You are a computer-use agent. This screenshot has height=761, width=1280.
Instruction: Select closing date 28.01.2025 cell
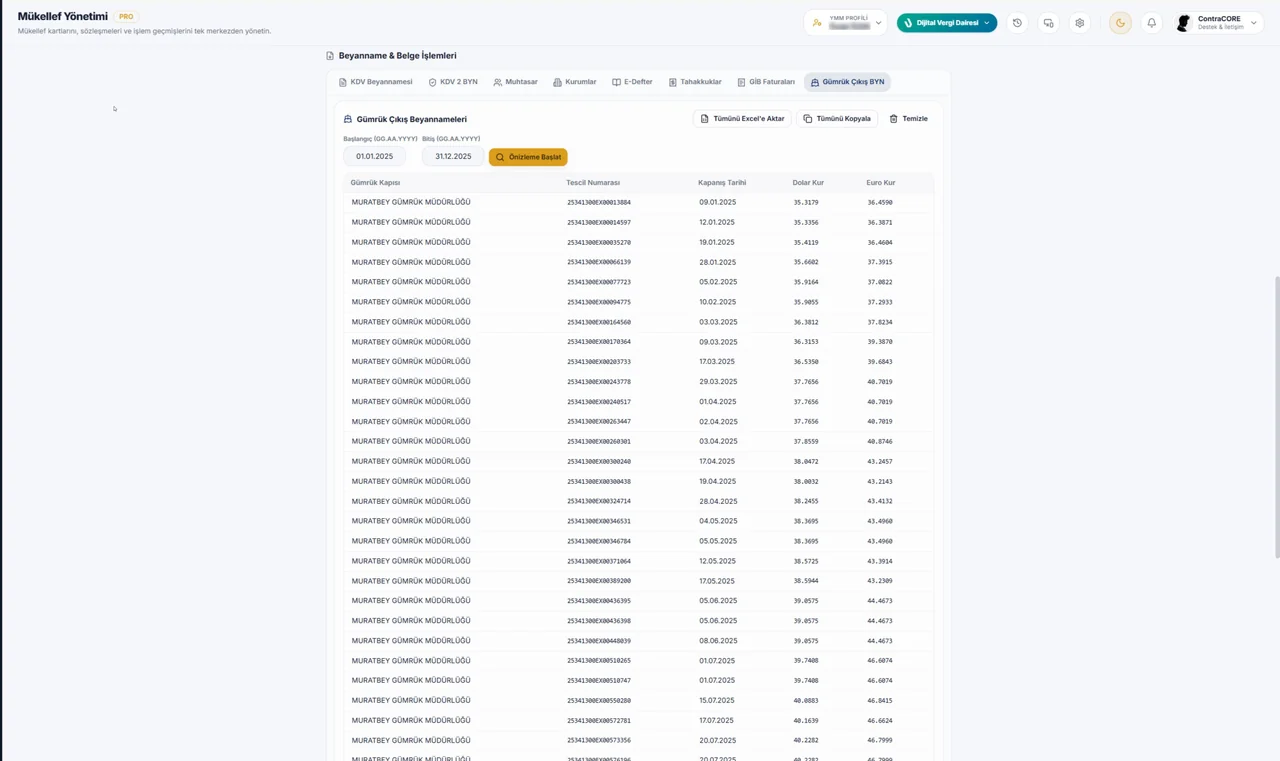(717, 262)
